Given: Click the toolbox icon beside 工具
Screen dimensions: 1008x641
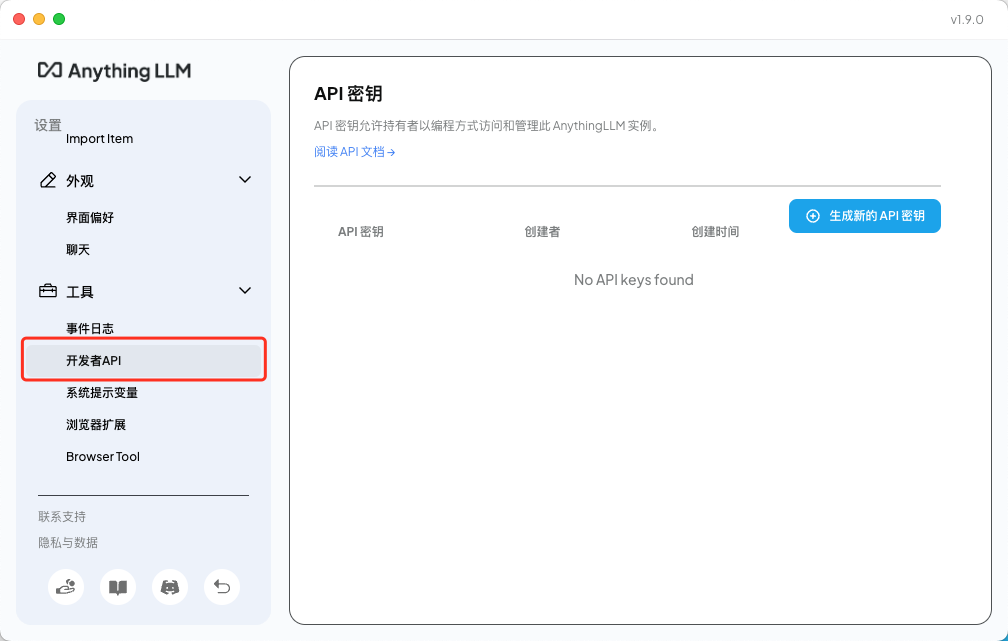Looking at the screenshot, I should point(48,291).
